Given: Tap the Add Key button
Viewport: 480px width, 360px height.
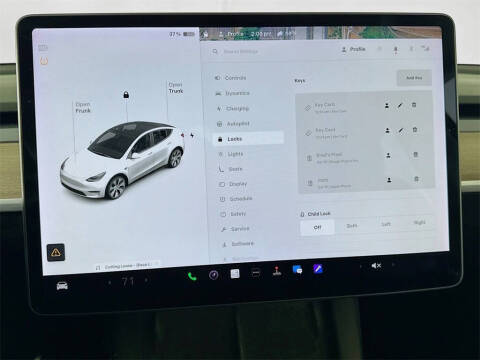Looking at the screenshot, I should point(414,78).
